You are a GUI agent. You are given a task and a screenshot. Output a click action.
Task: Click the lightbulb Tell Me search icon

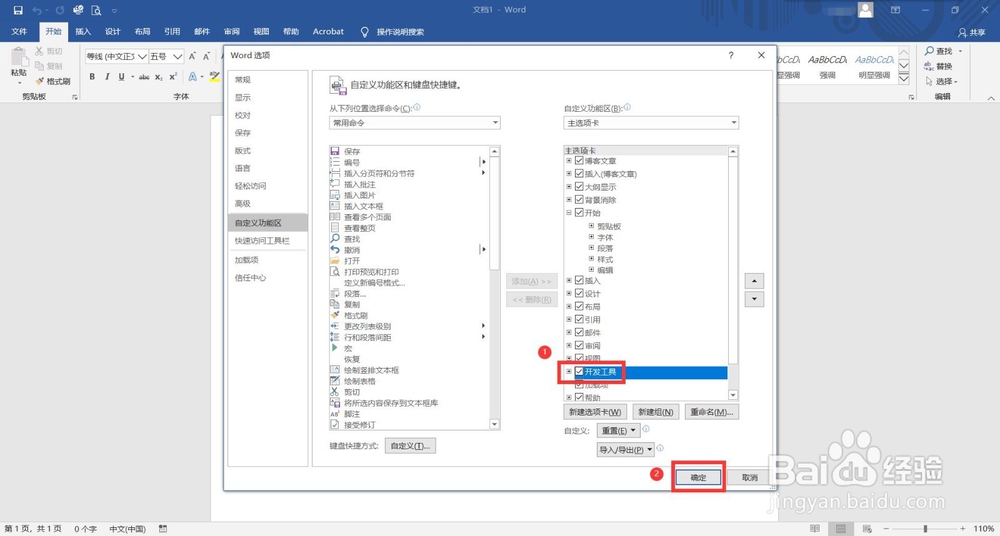point(365,31)
